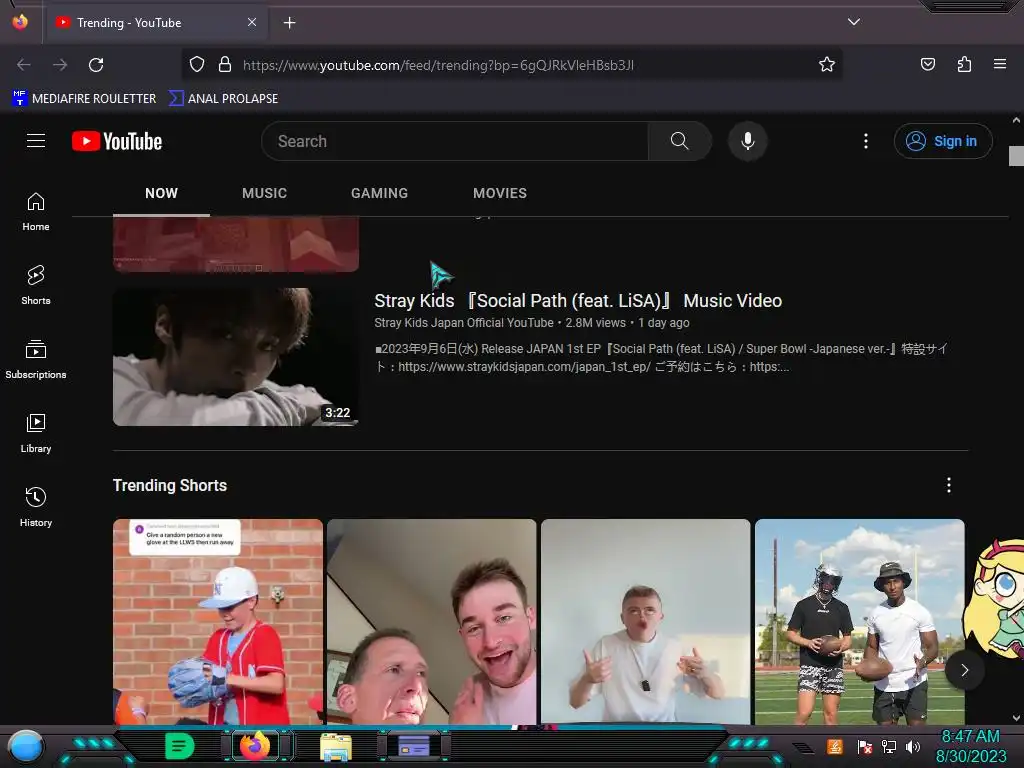Click volume speaker tray icon
The width and height of the screenshot is (1024, 768).
pyautogui.click(x=913, y=746)
